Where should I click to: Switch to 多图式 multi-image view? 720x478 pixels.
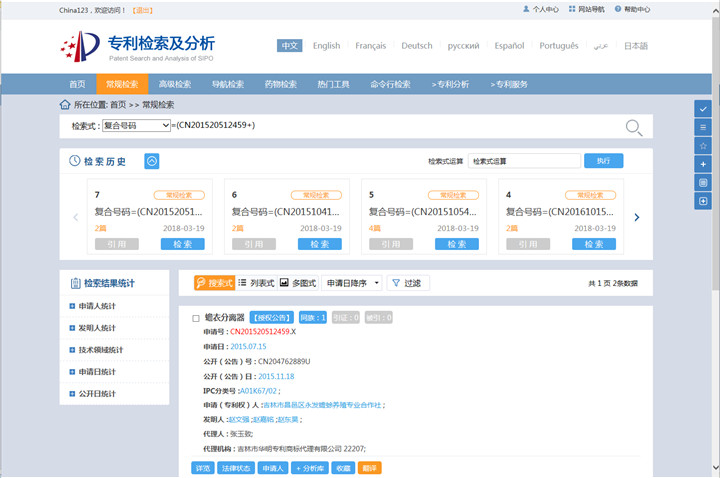[298, 283]
